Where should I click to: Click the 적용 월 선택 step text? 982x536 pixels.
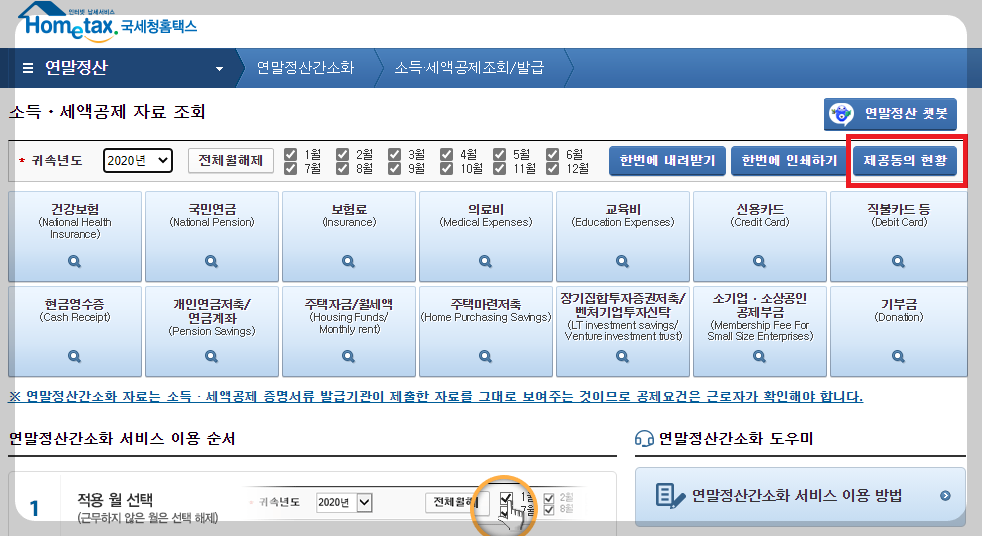click(115, 500)
